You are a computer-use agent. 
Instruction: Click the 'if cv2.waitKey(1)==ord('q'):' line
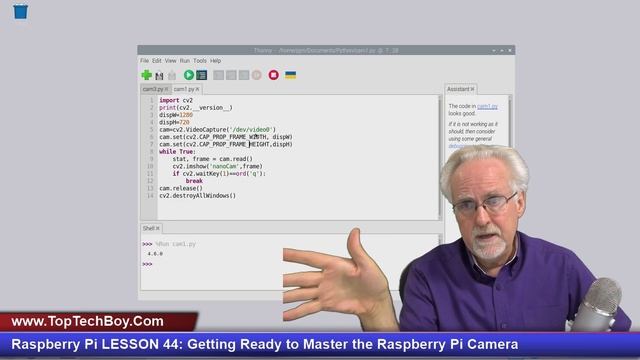219,174
